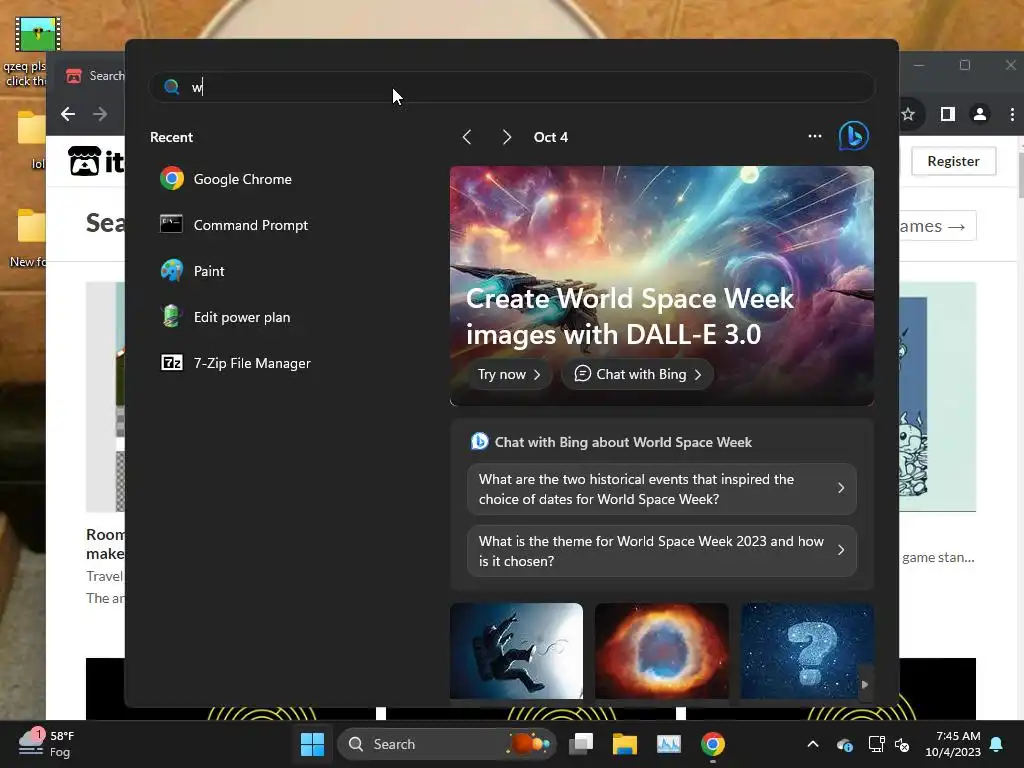
Task: Click the Chat with Bing button
Action: [x=637, y=374]
